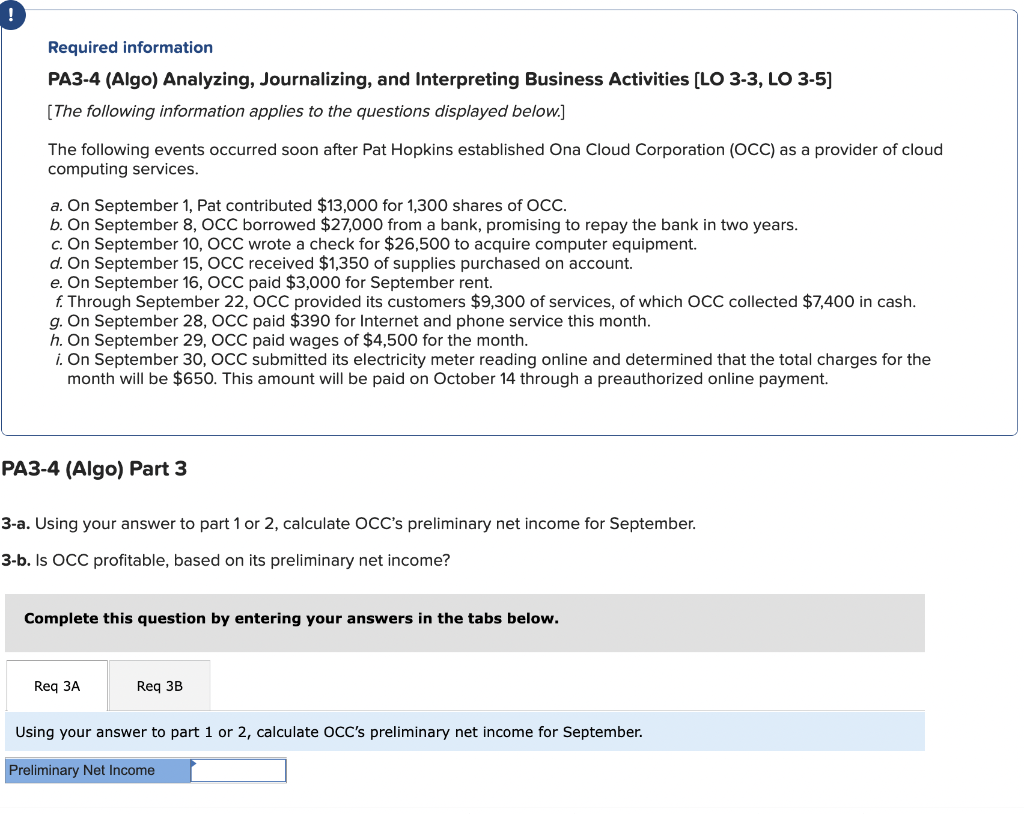
Task: Select item f about $9,300 of services
Action: [x=480, y=301]
